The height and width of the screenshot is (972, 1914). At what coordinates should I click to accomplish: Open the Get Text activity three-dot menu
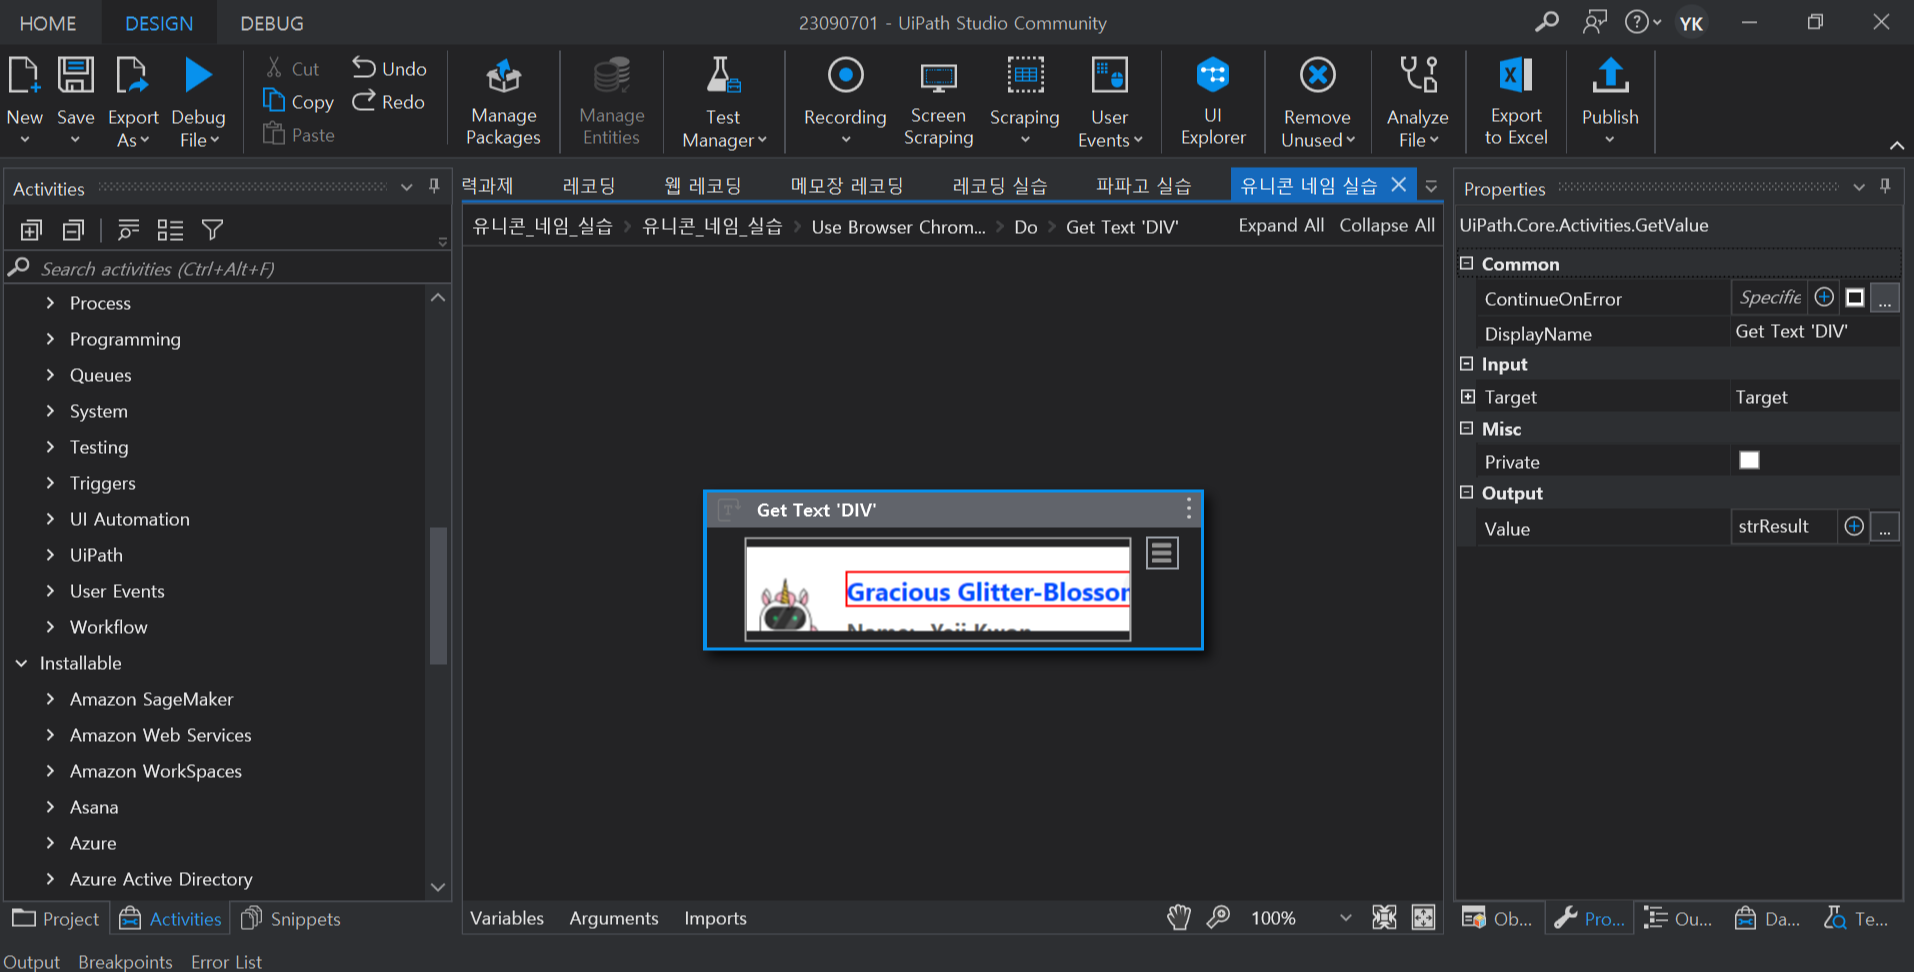point(1188,508)
